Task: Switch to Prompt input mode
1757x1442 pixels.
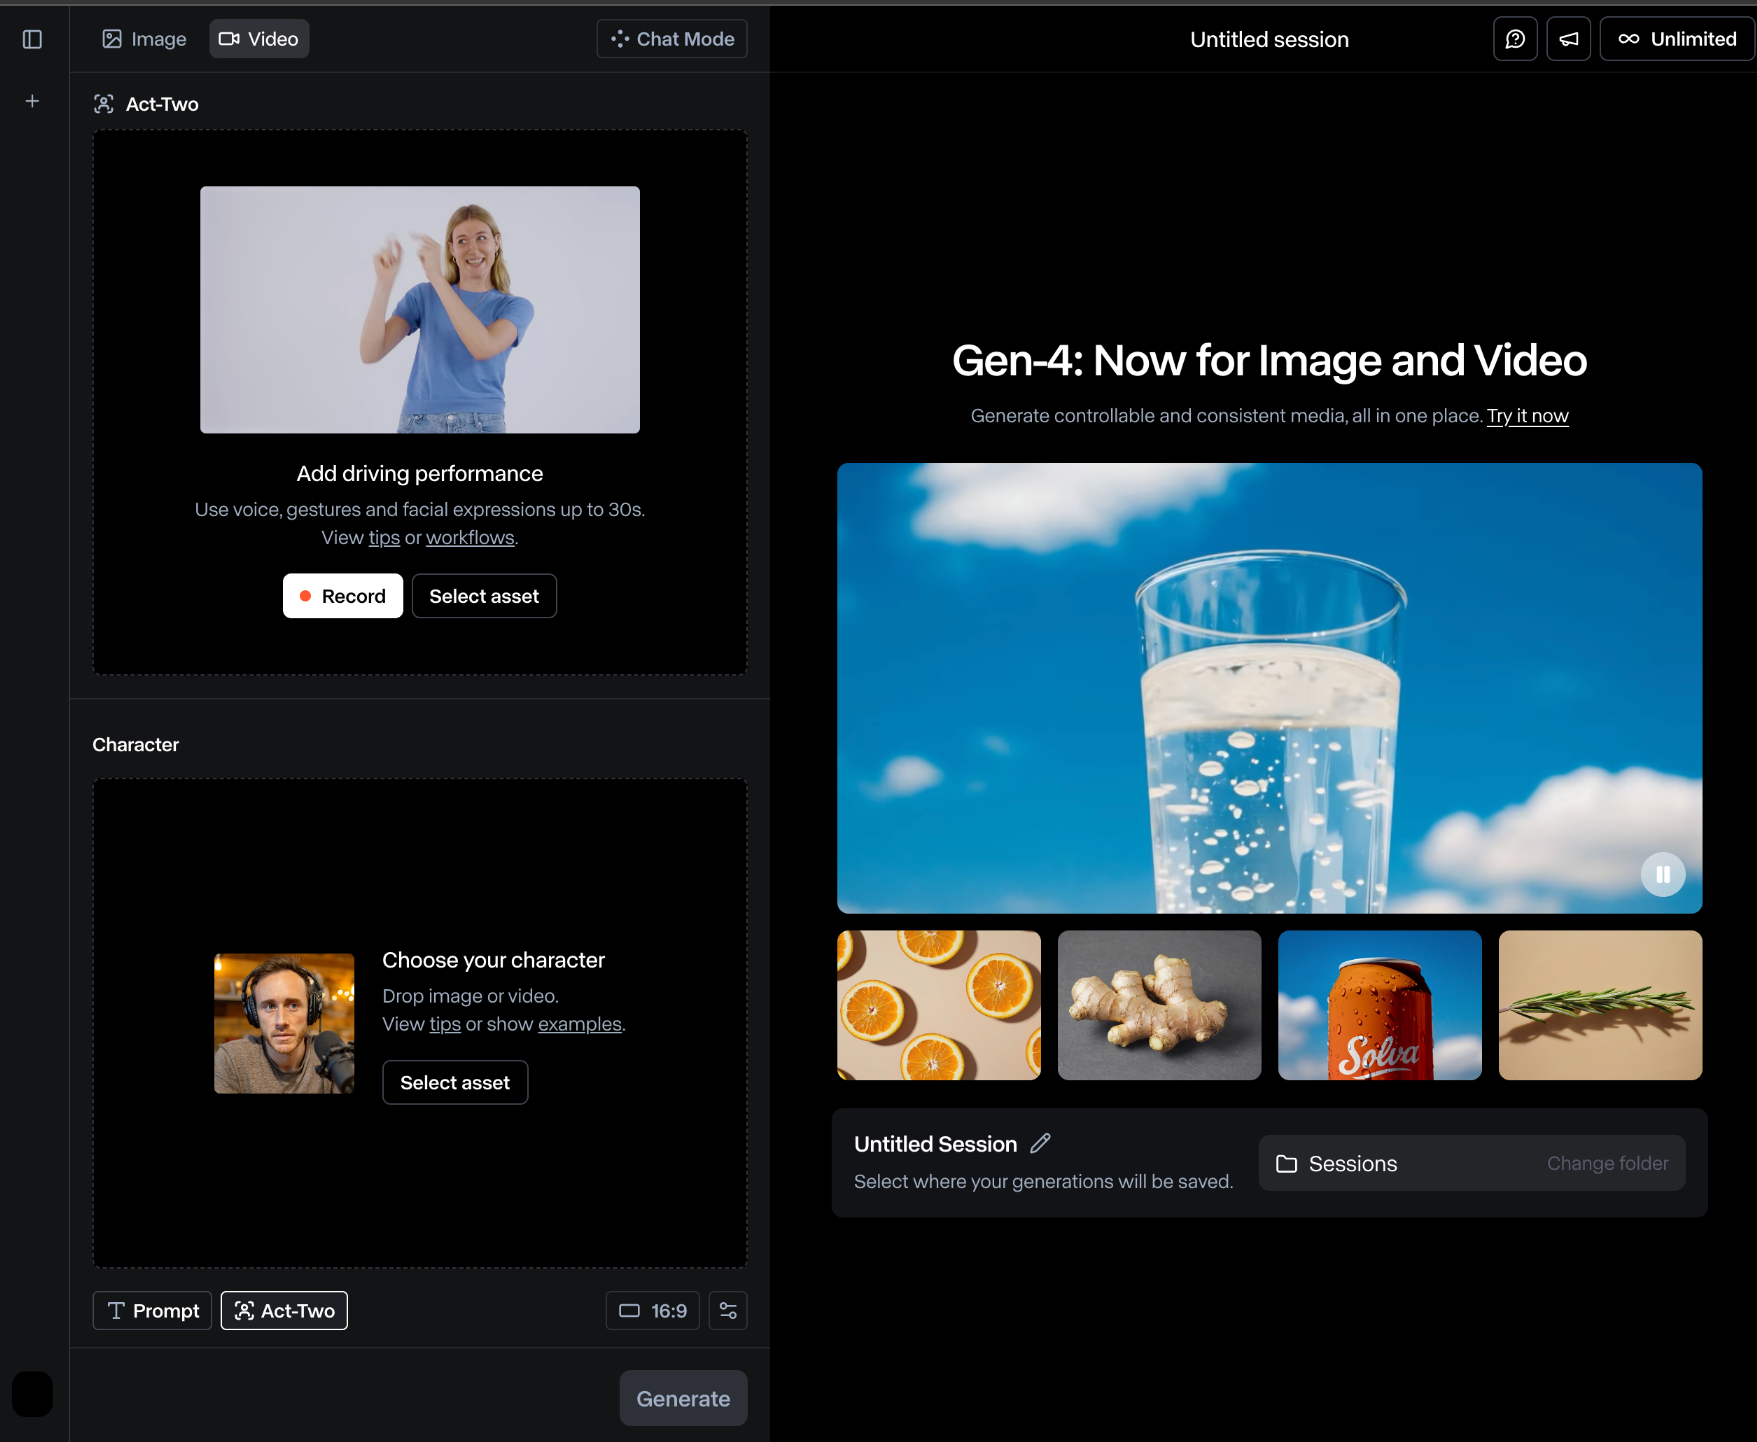Action: (x=152, y=1310)
